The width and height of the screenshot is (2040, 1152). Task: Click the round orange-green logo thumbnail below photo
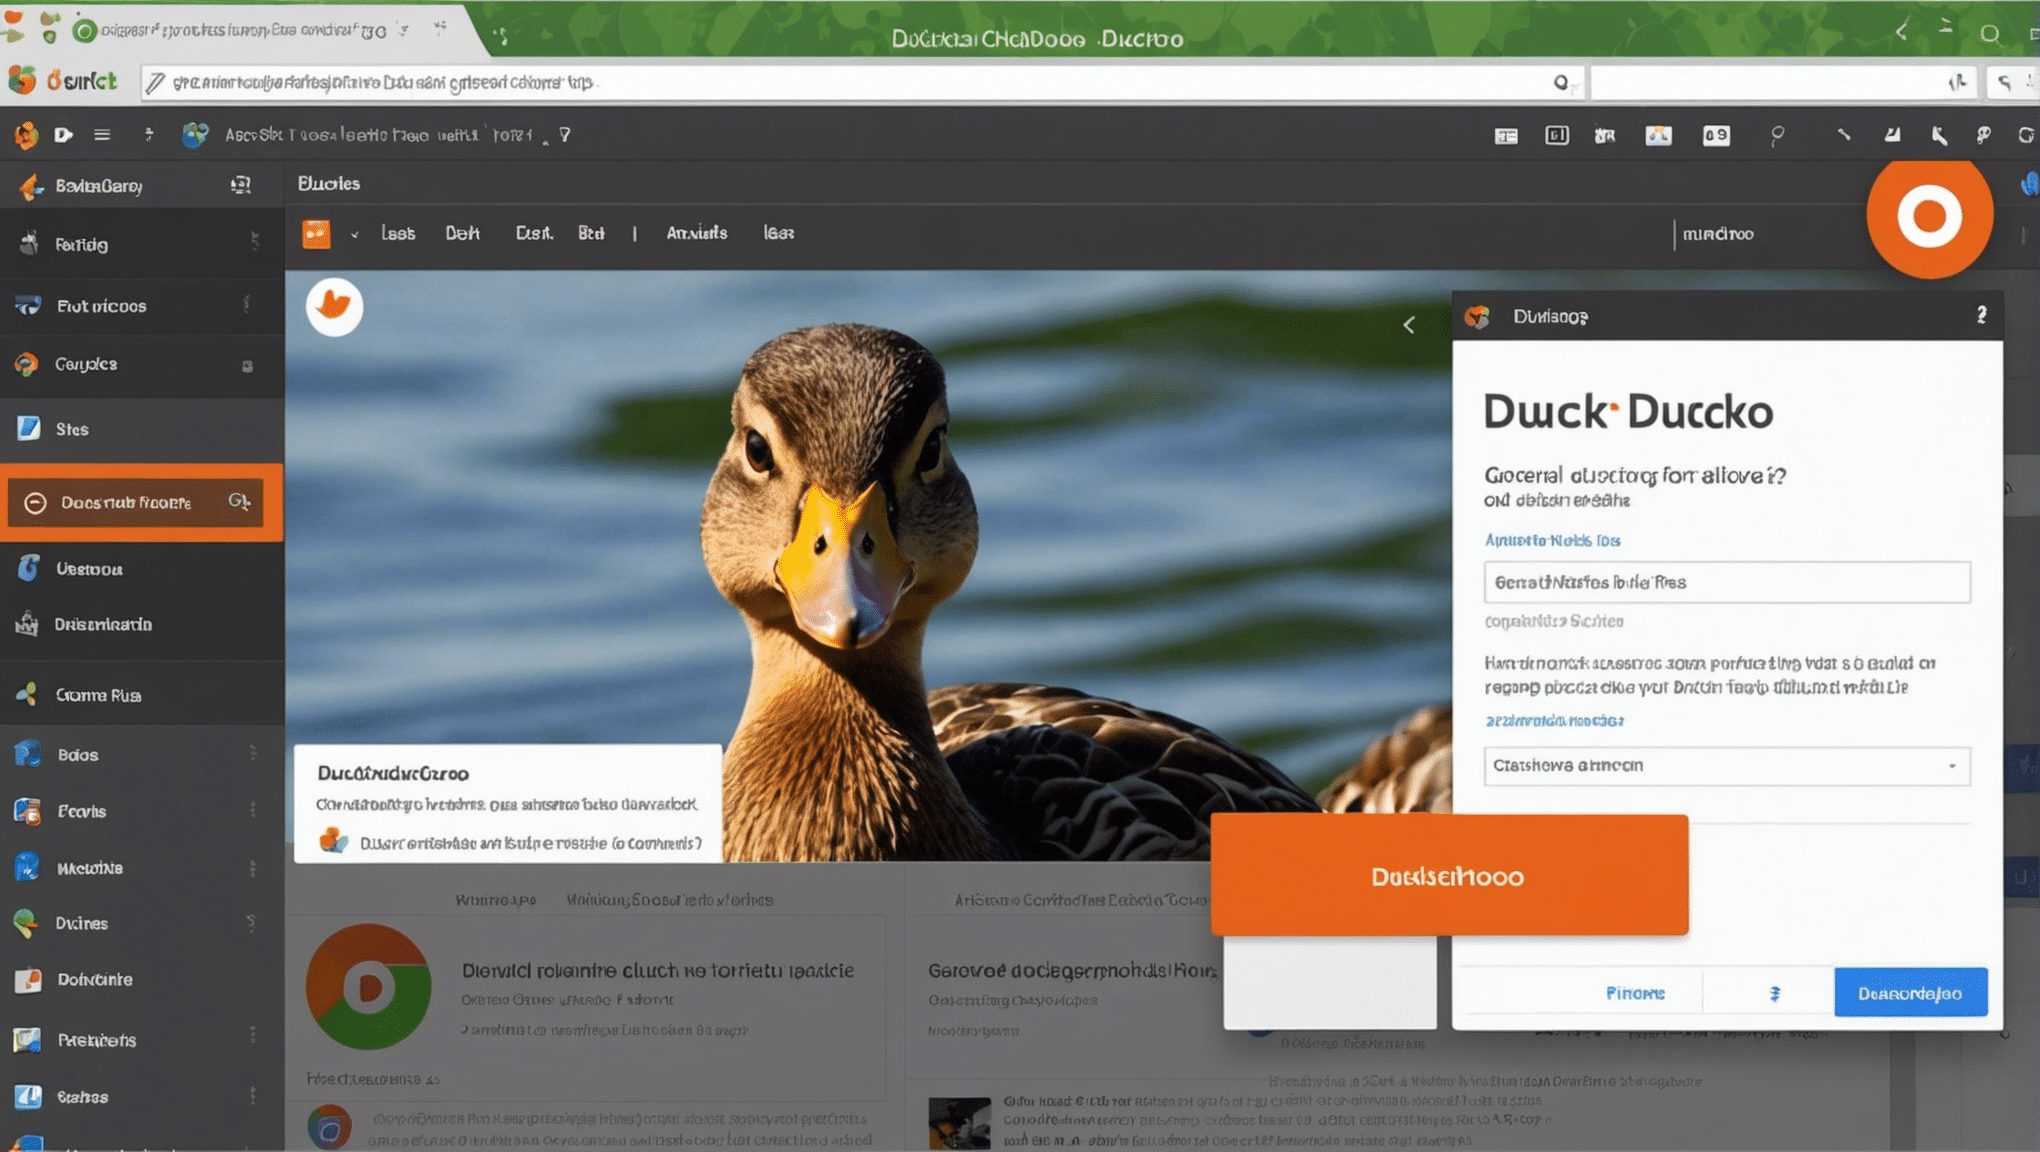368,986
